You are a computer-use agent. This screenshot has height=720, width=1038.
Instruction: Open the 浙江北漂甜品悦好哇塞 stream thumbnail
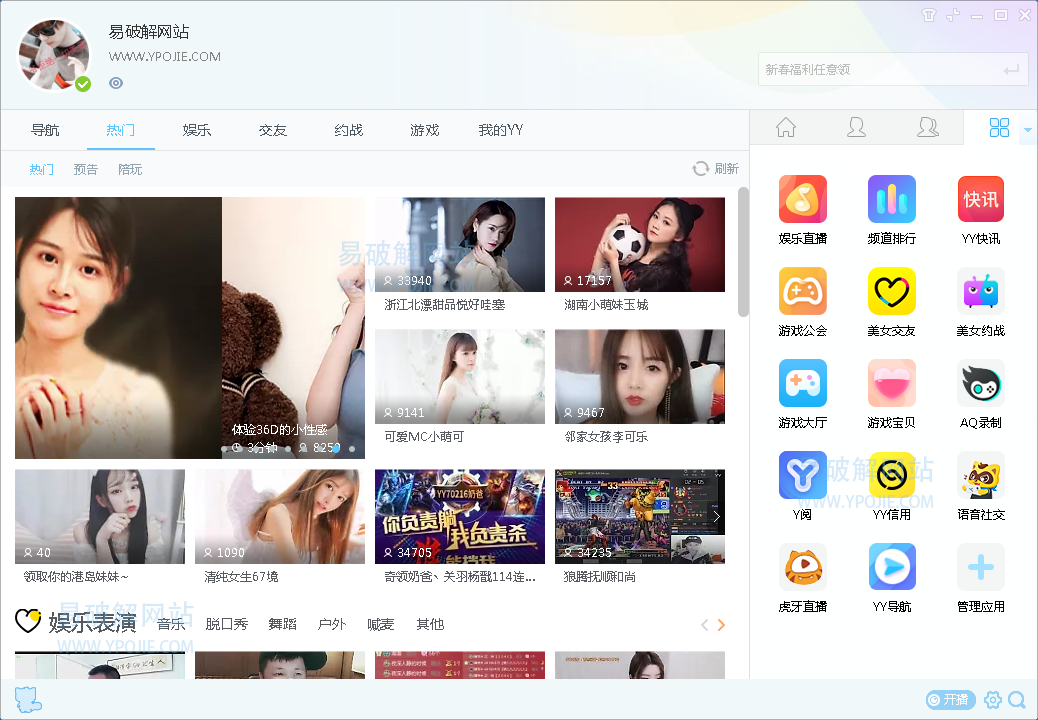tap(459, 244)
